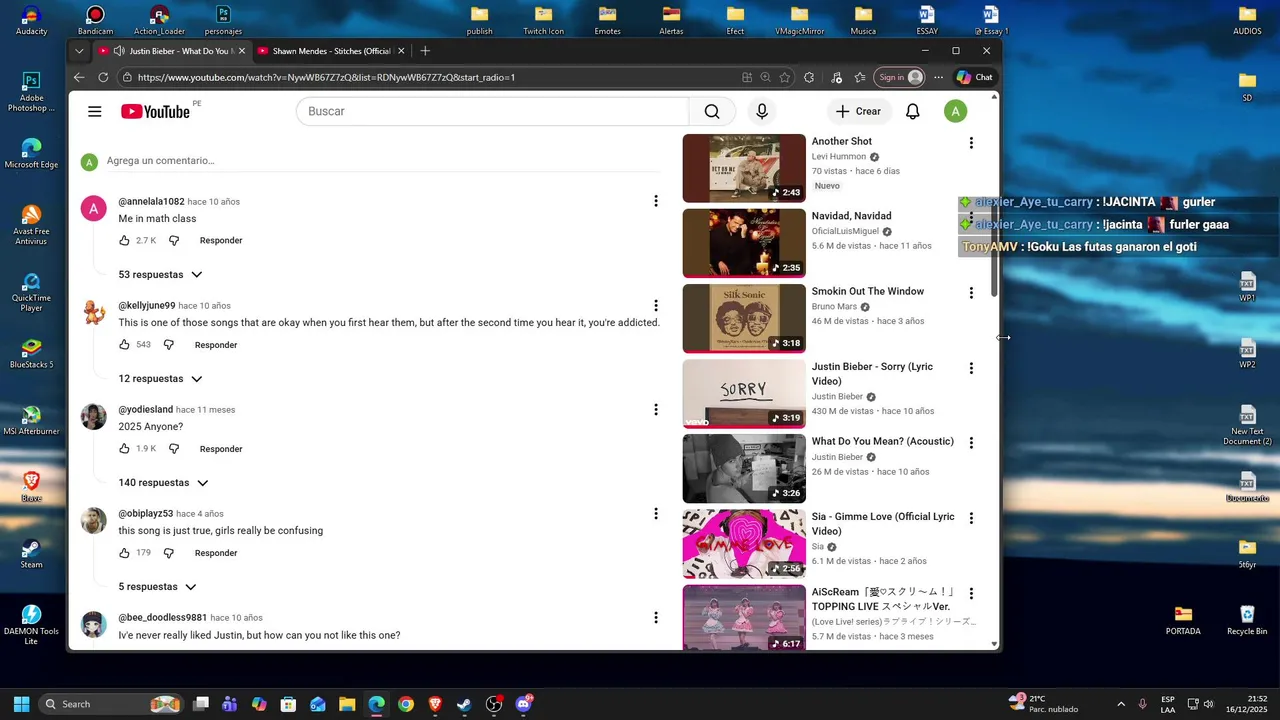Screen dimensions: 1280x720
Task: Open the volume control in system tray
Action: [1208, 704]
